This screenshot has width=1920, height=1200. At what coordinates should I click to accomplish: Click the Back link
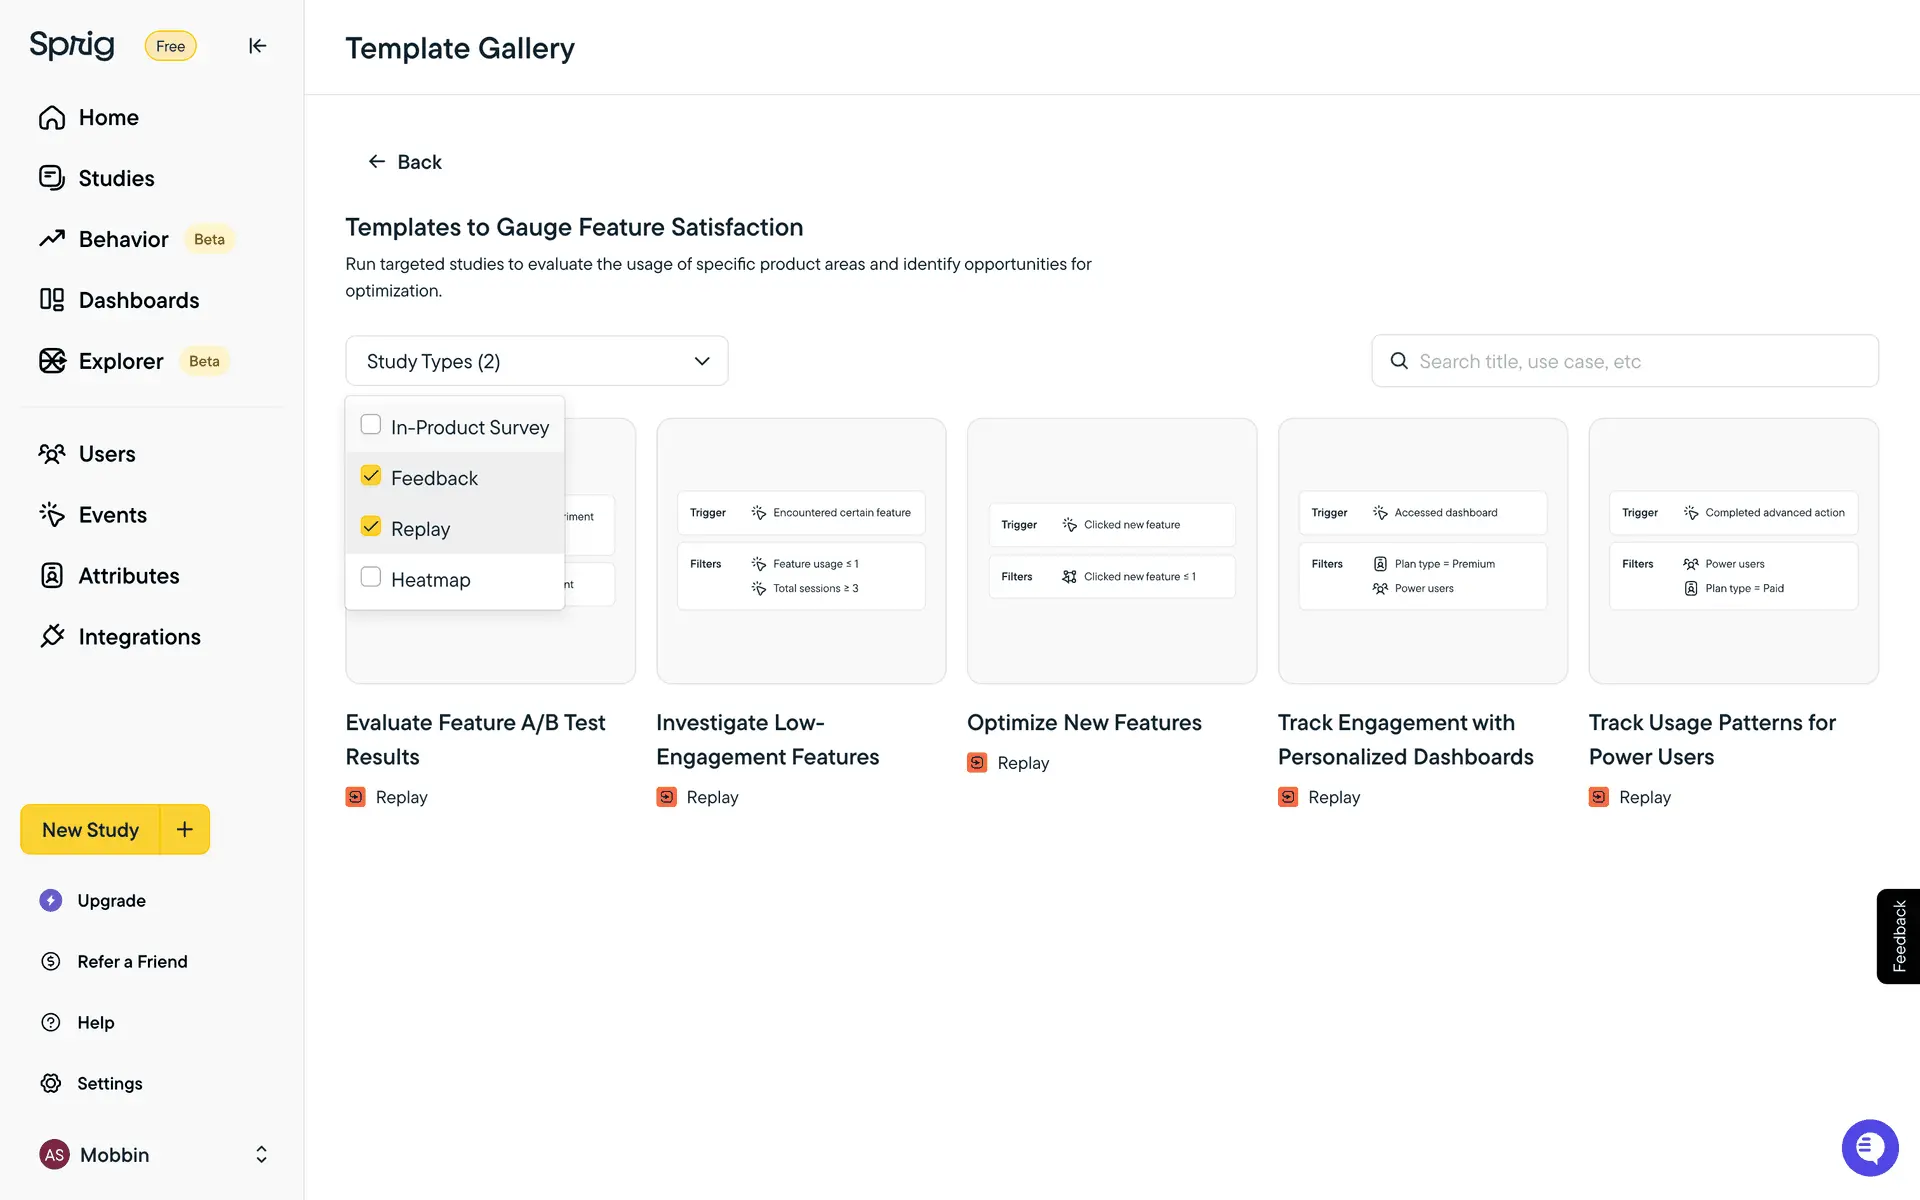point(405,162)
